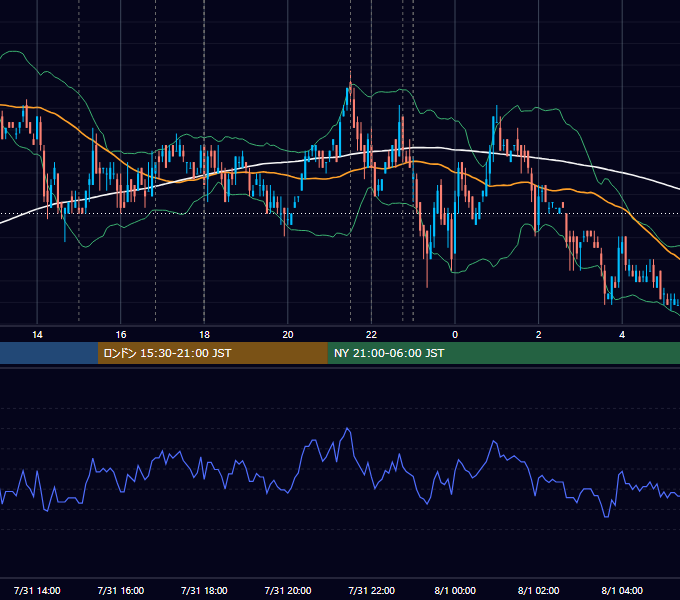The width and height of the screenshot is (680, 600).
Task: Click hour label 16 on price chart axis
Action: pos(121,335)
